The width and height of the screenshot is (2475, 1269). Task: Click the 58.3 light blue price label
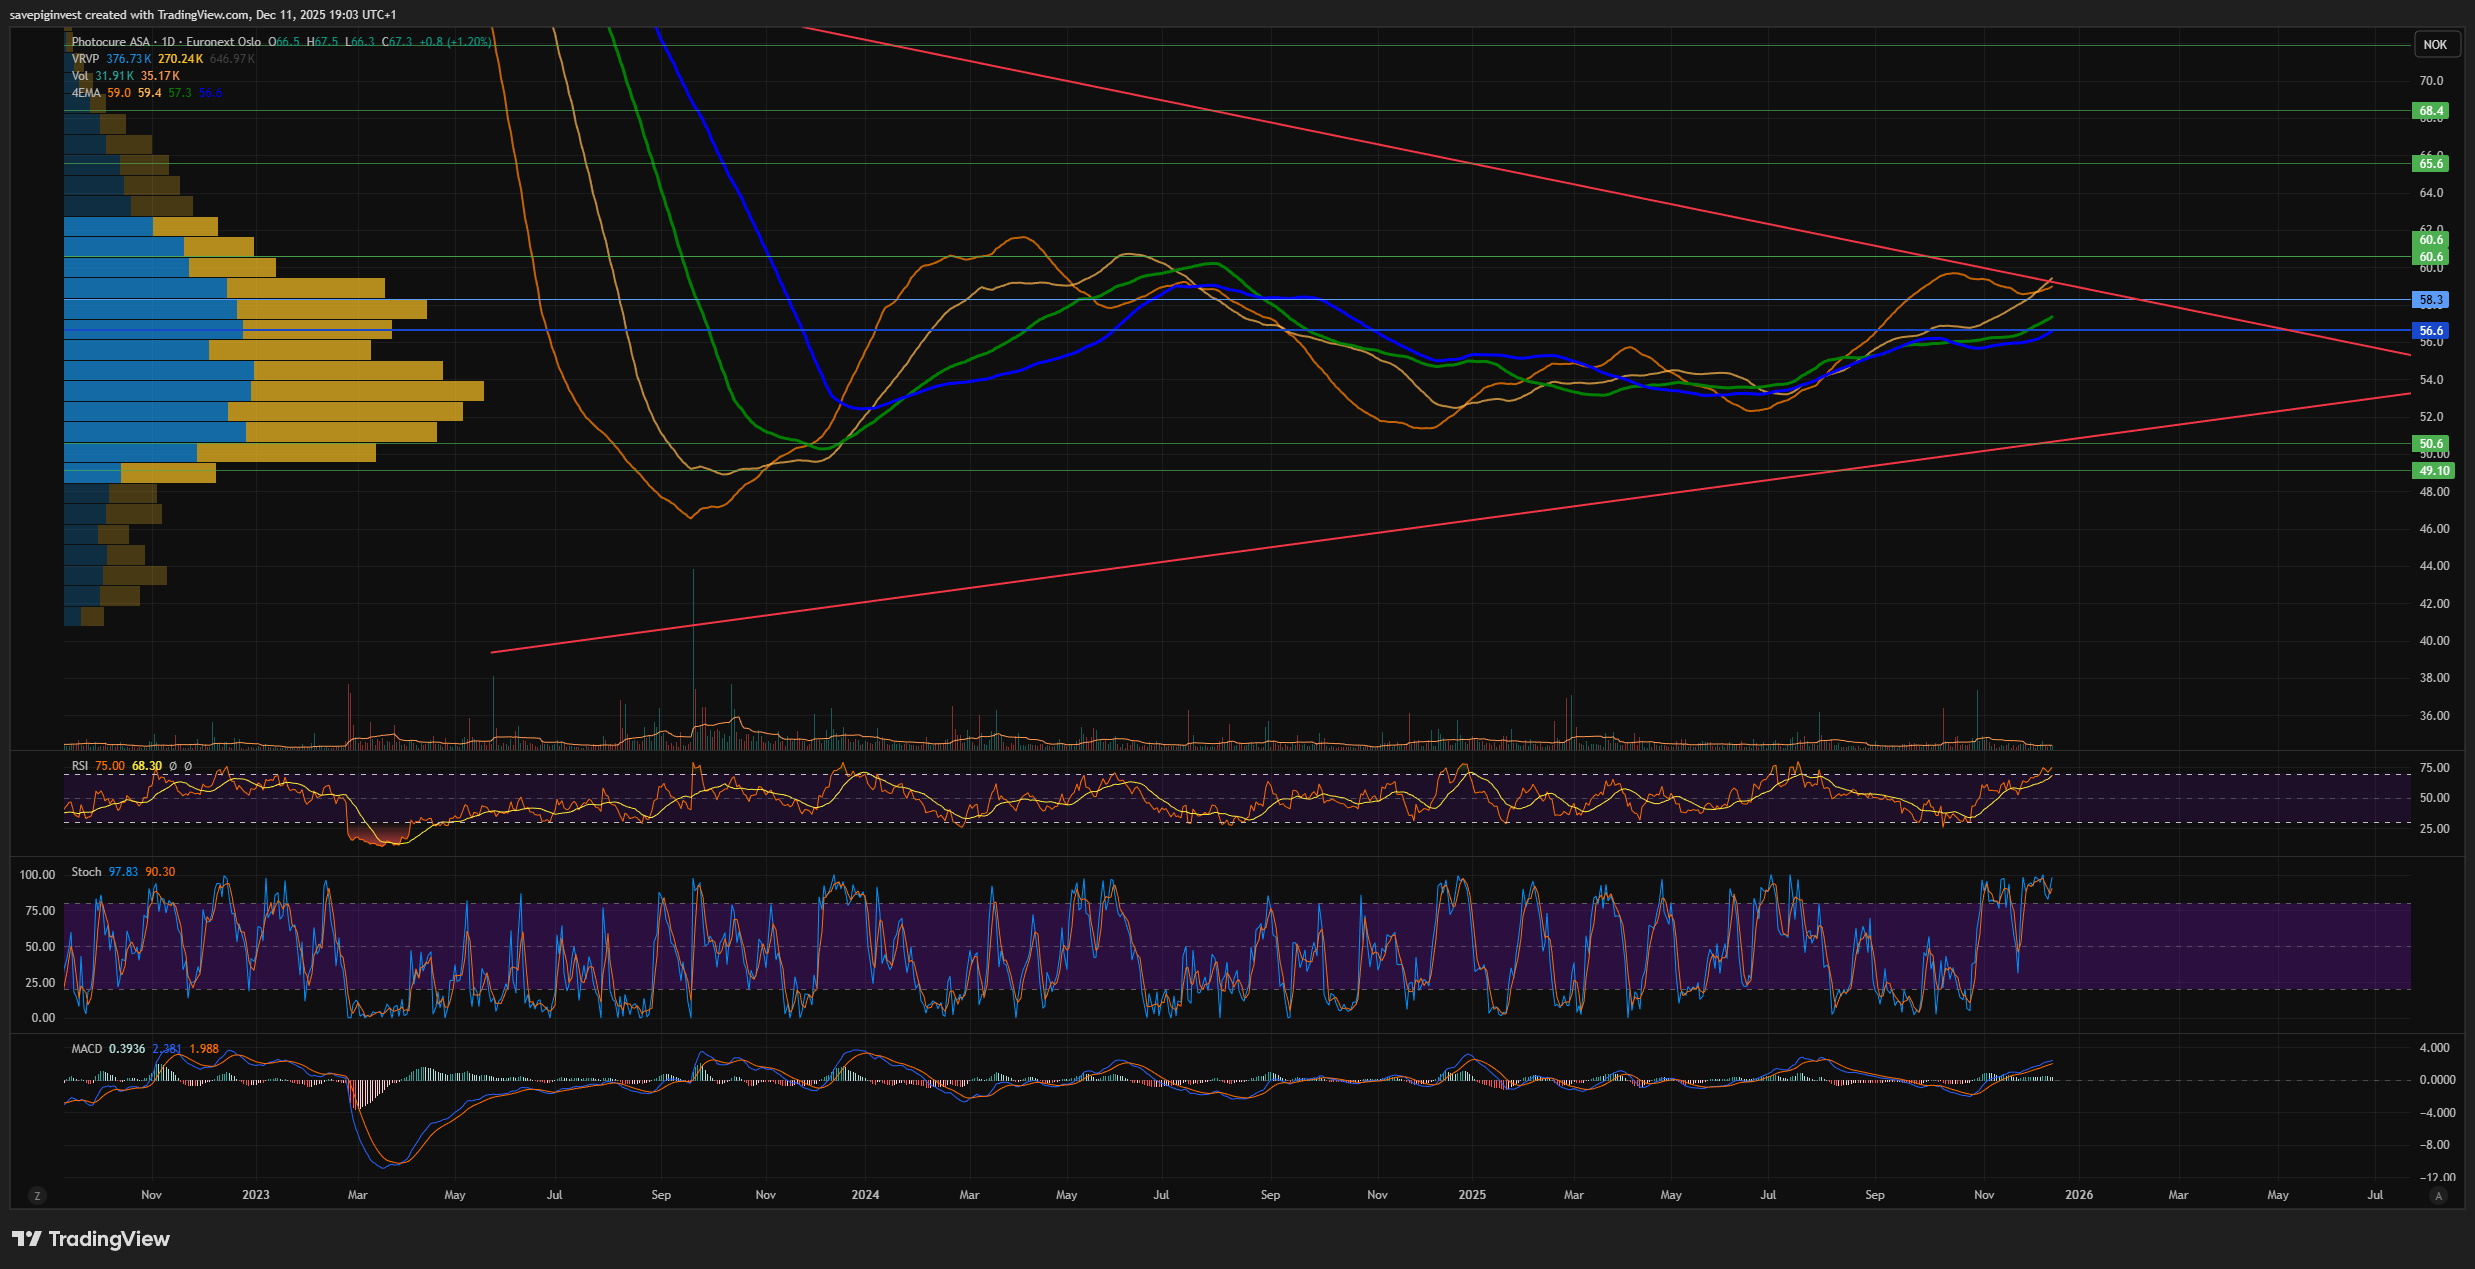pos(2431,300)
